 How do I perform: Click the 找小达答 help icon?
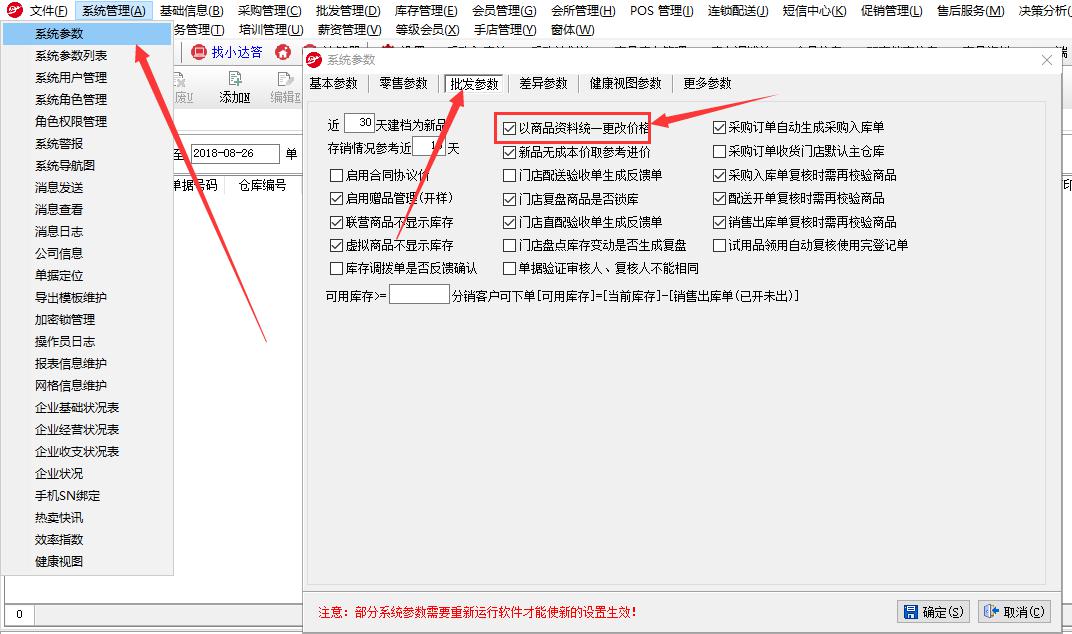(199, 52)
